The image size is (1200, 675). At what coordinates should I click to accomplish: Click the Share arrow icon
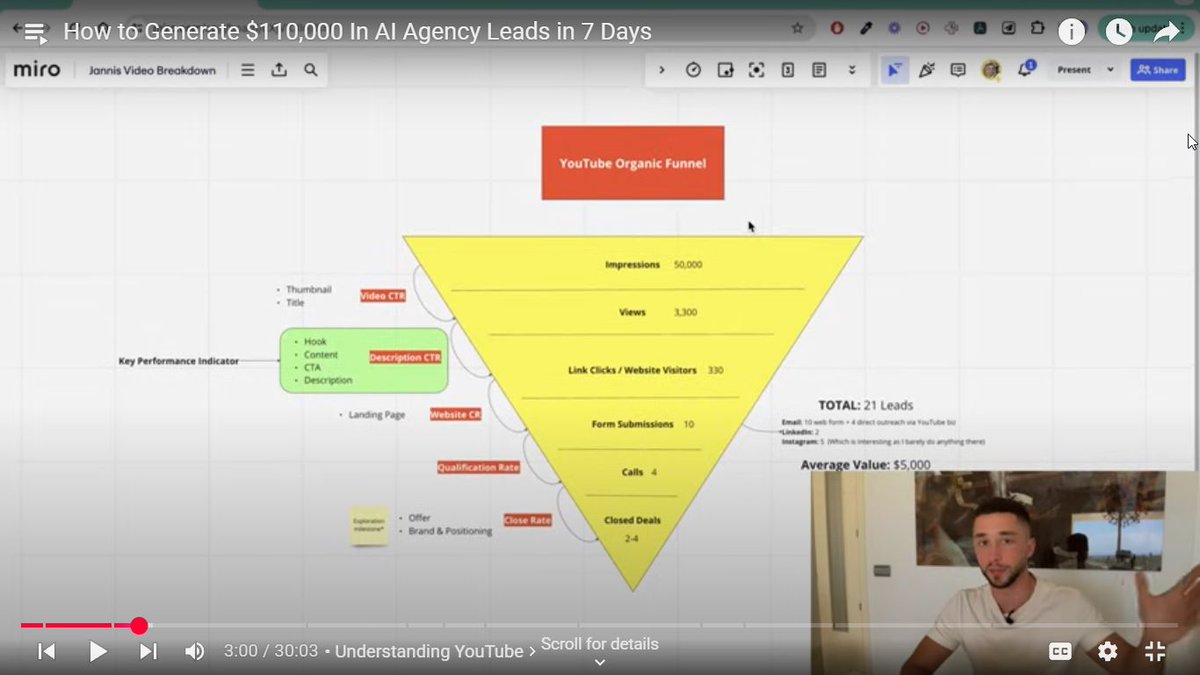tap(1166, 32)
